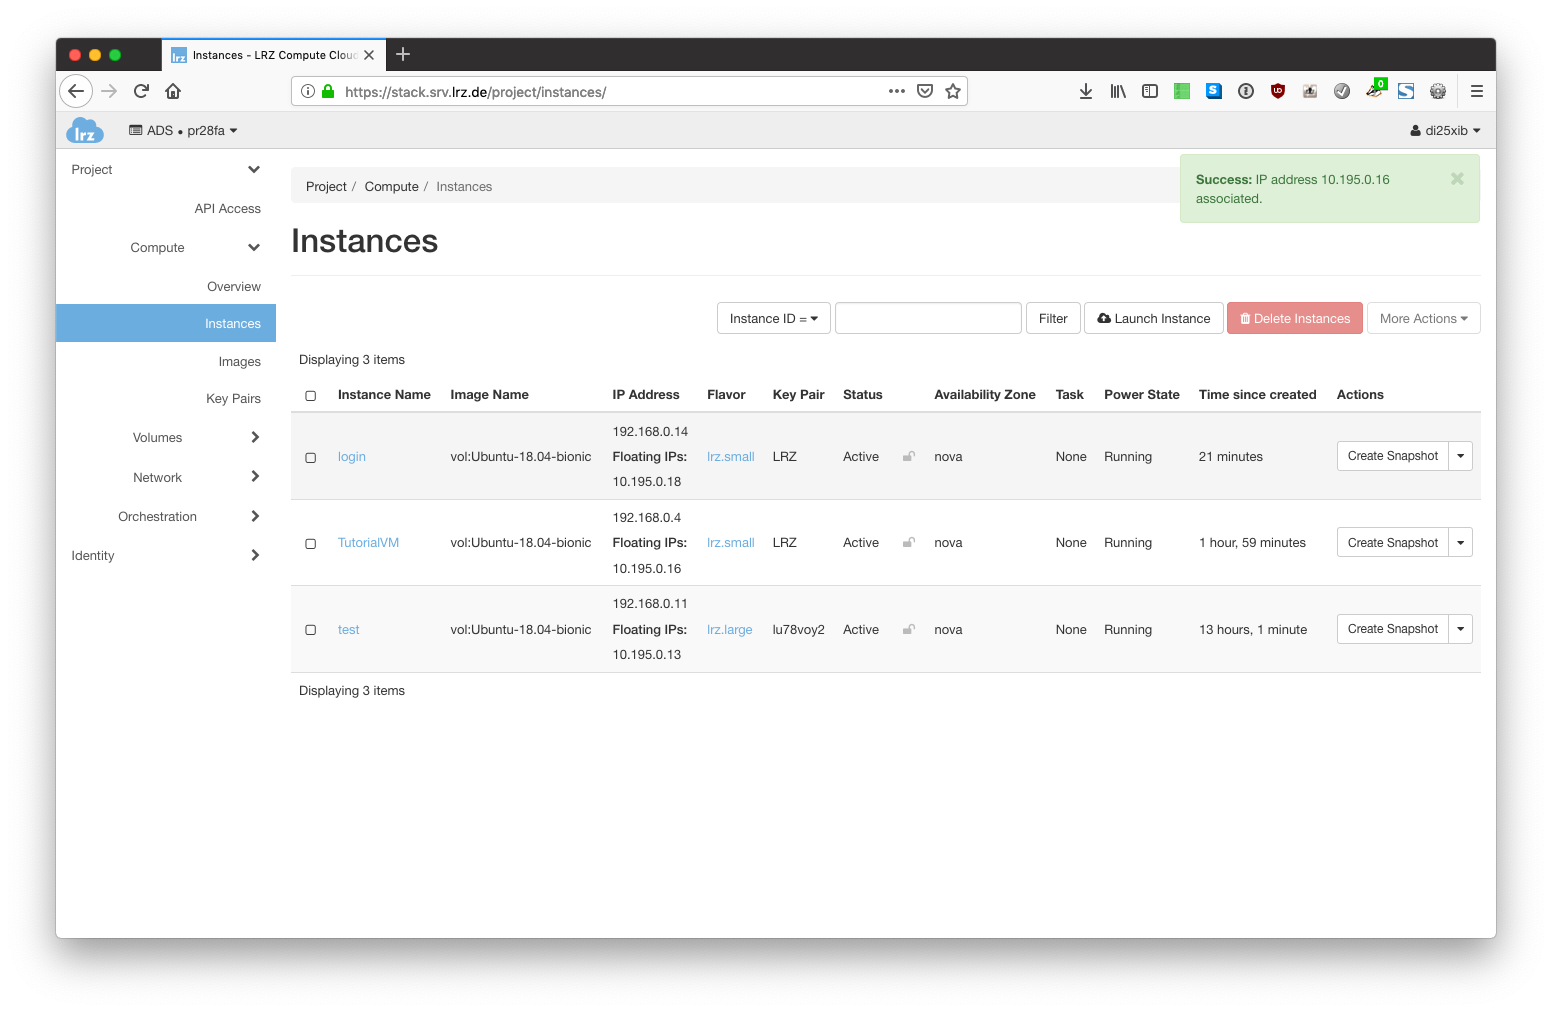Viewport: 1552px width, 1012px height.
Task: Expand the Volumes section in the sidebar
Action: click(x=158, y=438)
